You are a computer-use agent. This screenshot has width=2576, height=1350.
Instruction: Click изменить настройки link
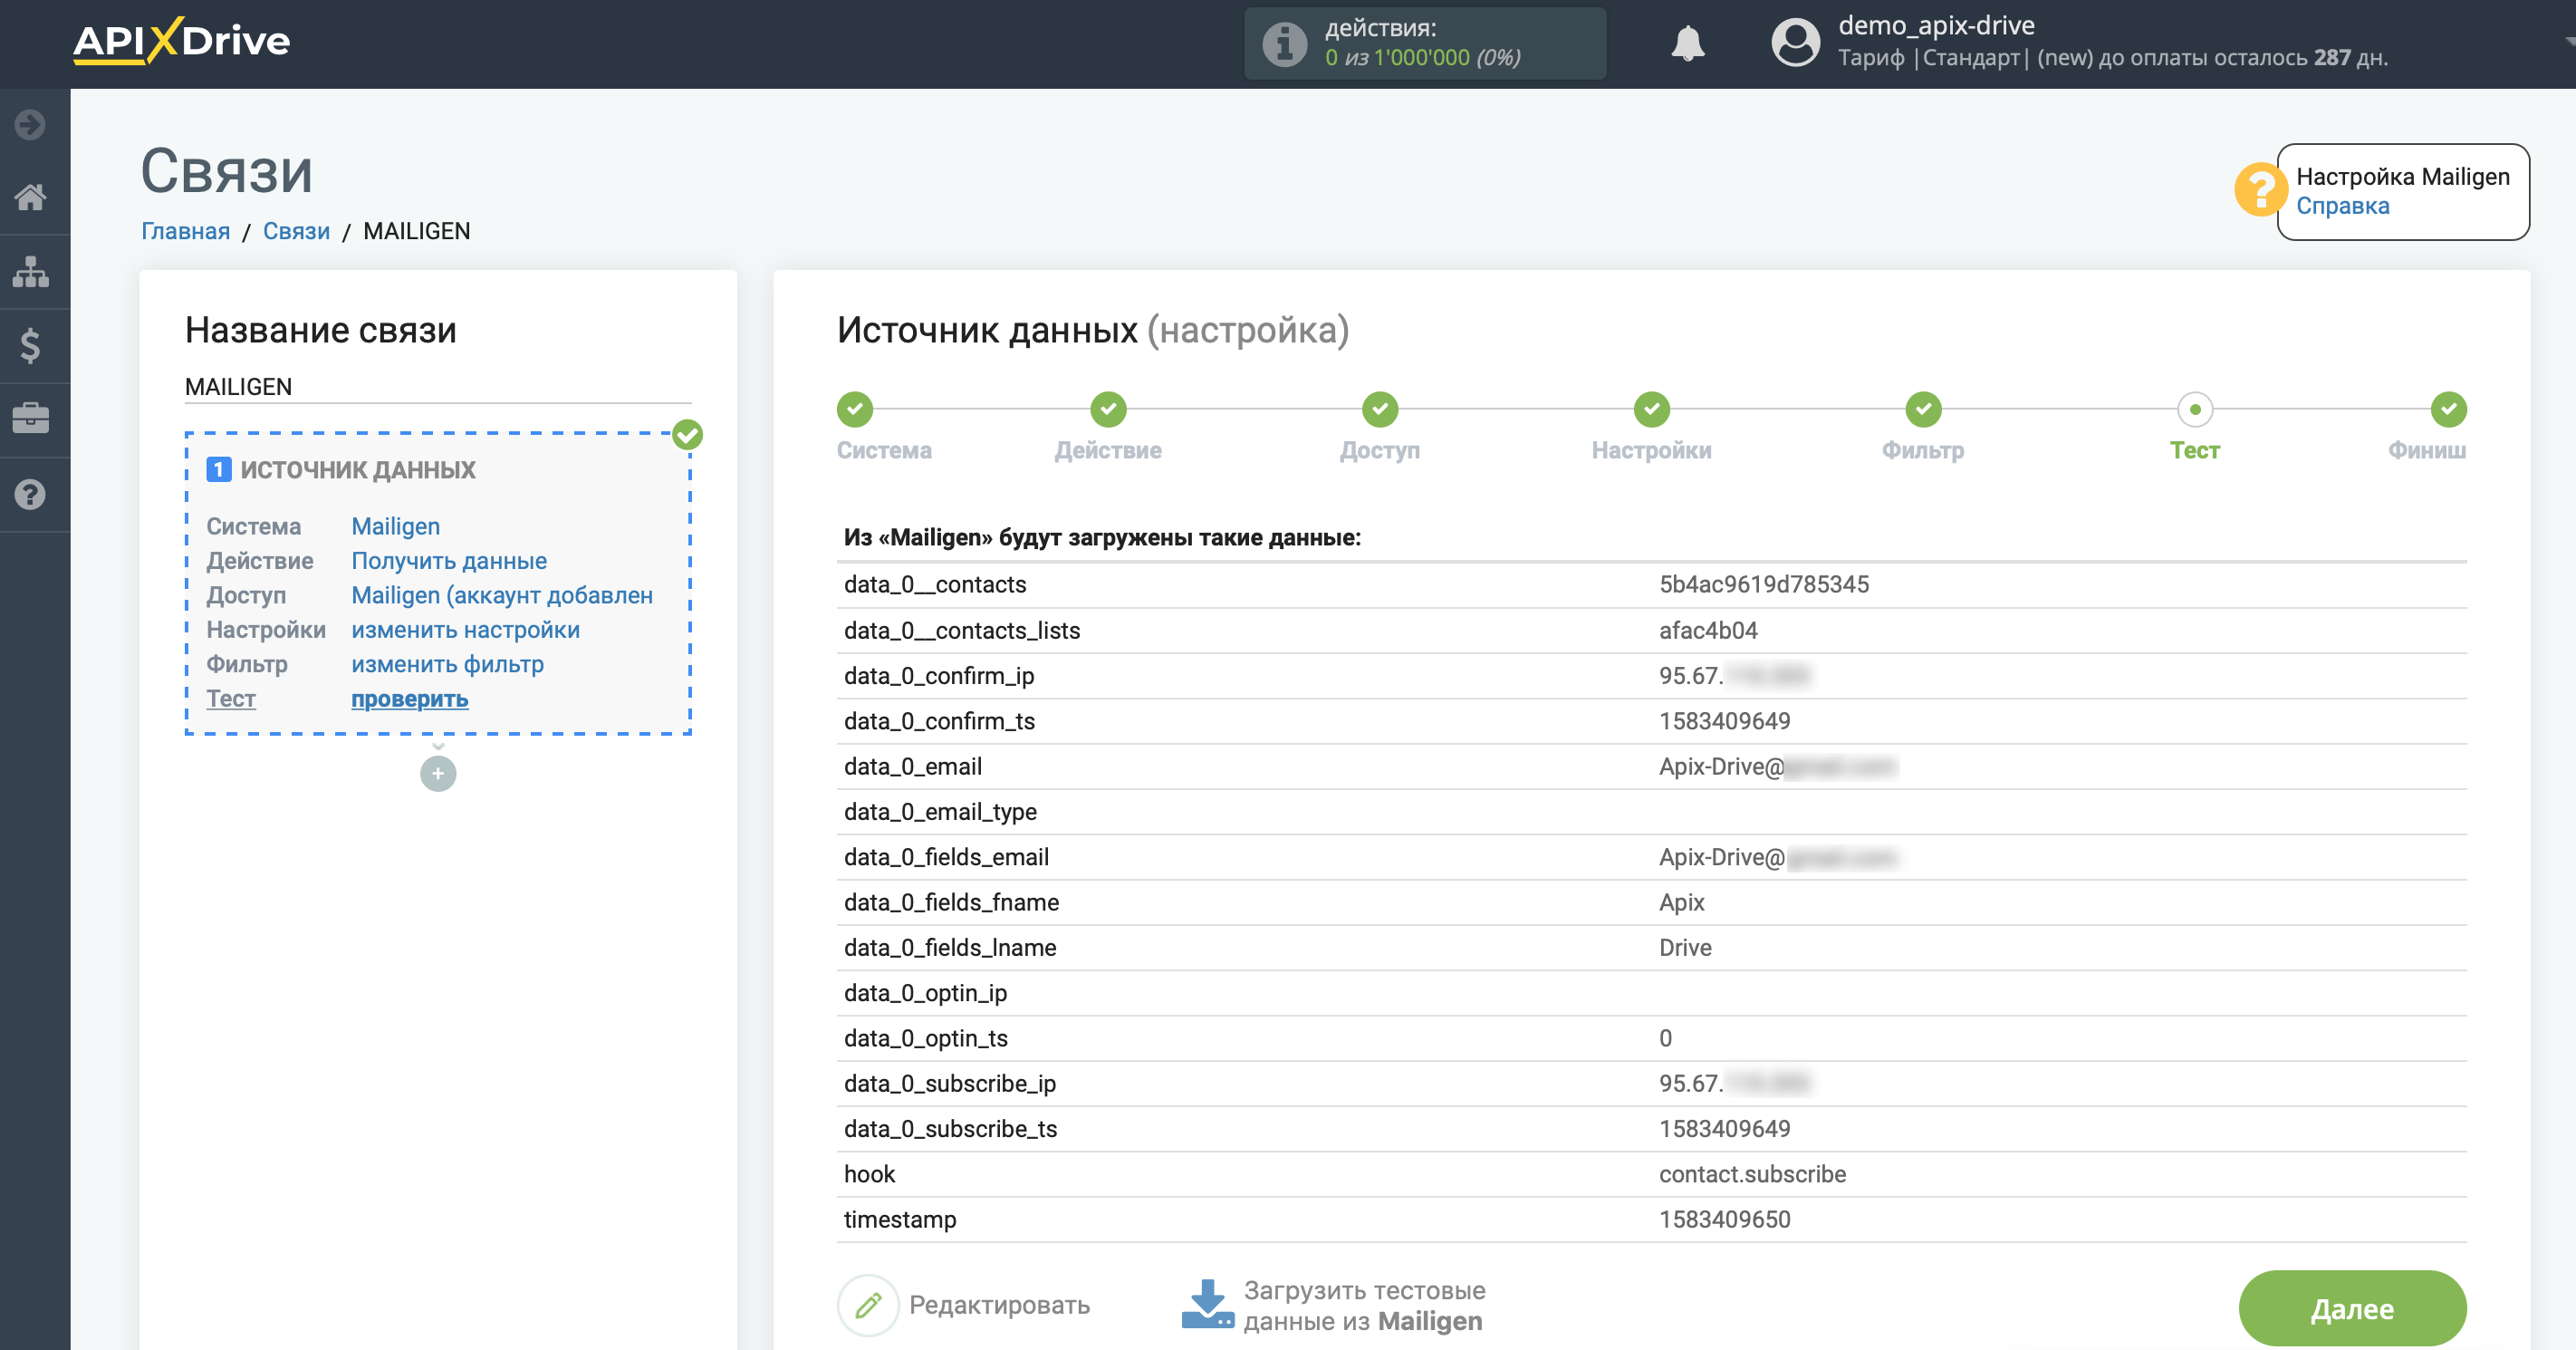point(466,630)
